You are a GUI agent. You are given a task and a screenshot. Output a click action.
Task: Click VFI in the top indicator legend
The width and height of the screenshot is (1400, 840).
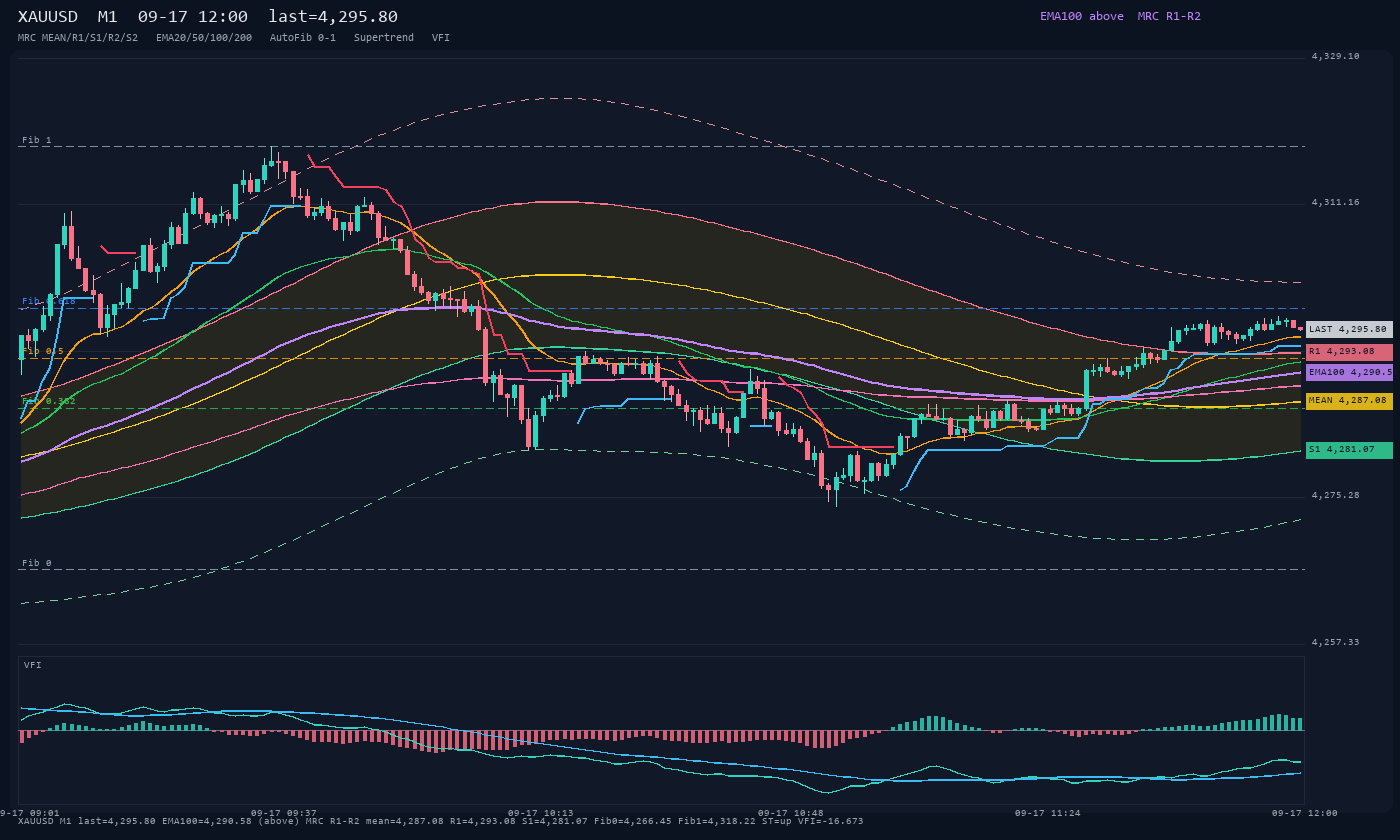(441, 38)
